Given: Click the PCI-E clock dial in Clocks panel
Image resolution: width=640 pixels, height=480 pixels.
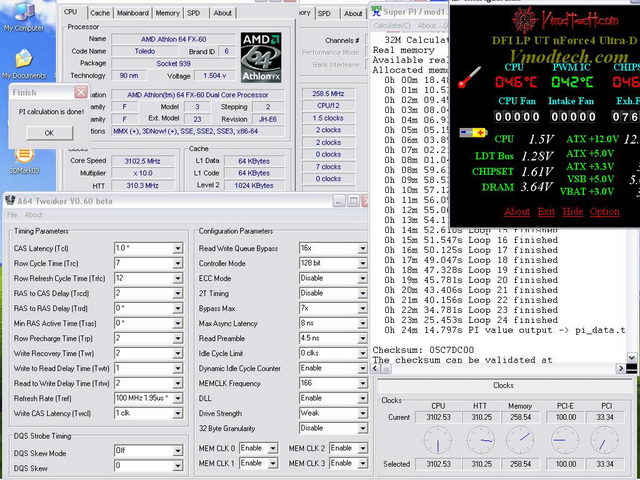Looking at the screenshot, I should click(x=565, y=441).
